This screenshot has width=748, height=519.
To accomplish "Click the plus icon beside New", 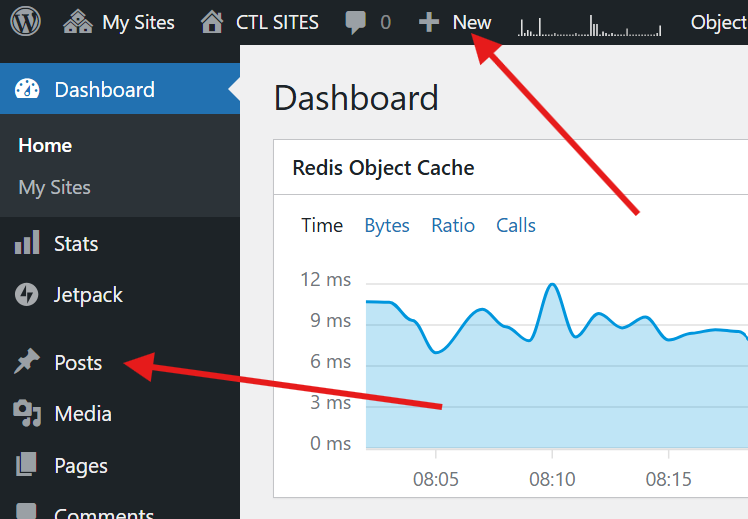I will pos(429,22).
